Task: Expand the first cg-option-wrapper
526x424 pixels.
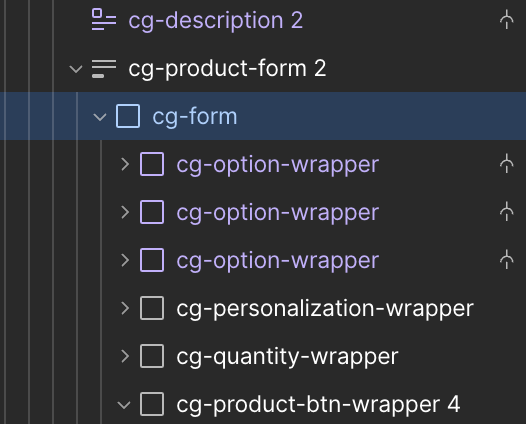Action: (125, 164)
